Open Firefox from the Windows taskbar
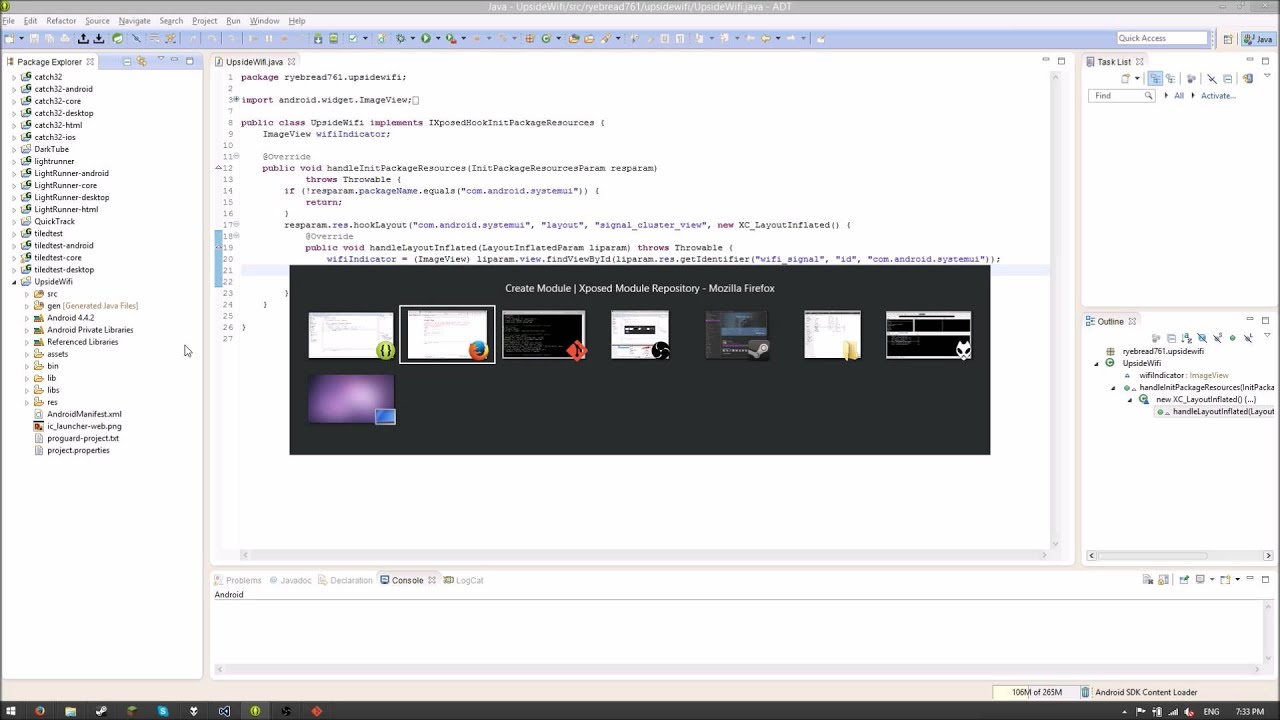1280x720 pixels. (x=40, y=711)
